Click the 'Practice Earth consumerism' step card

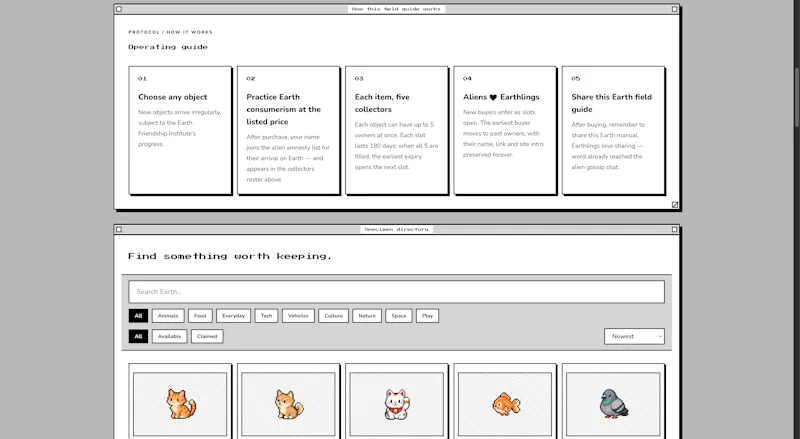click(x=288, y=130)
